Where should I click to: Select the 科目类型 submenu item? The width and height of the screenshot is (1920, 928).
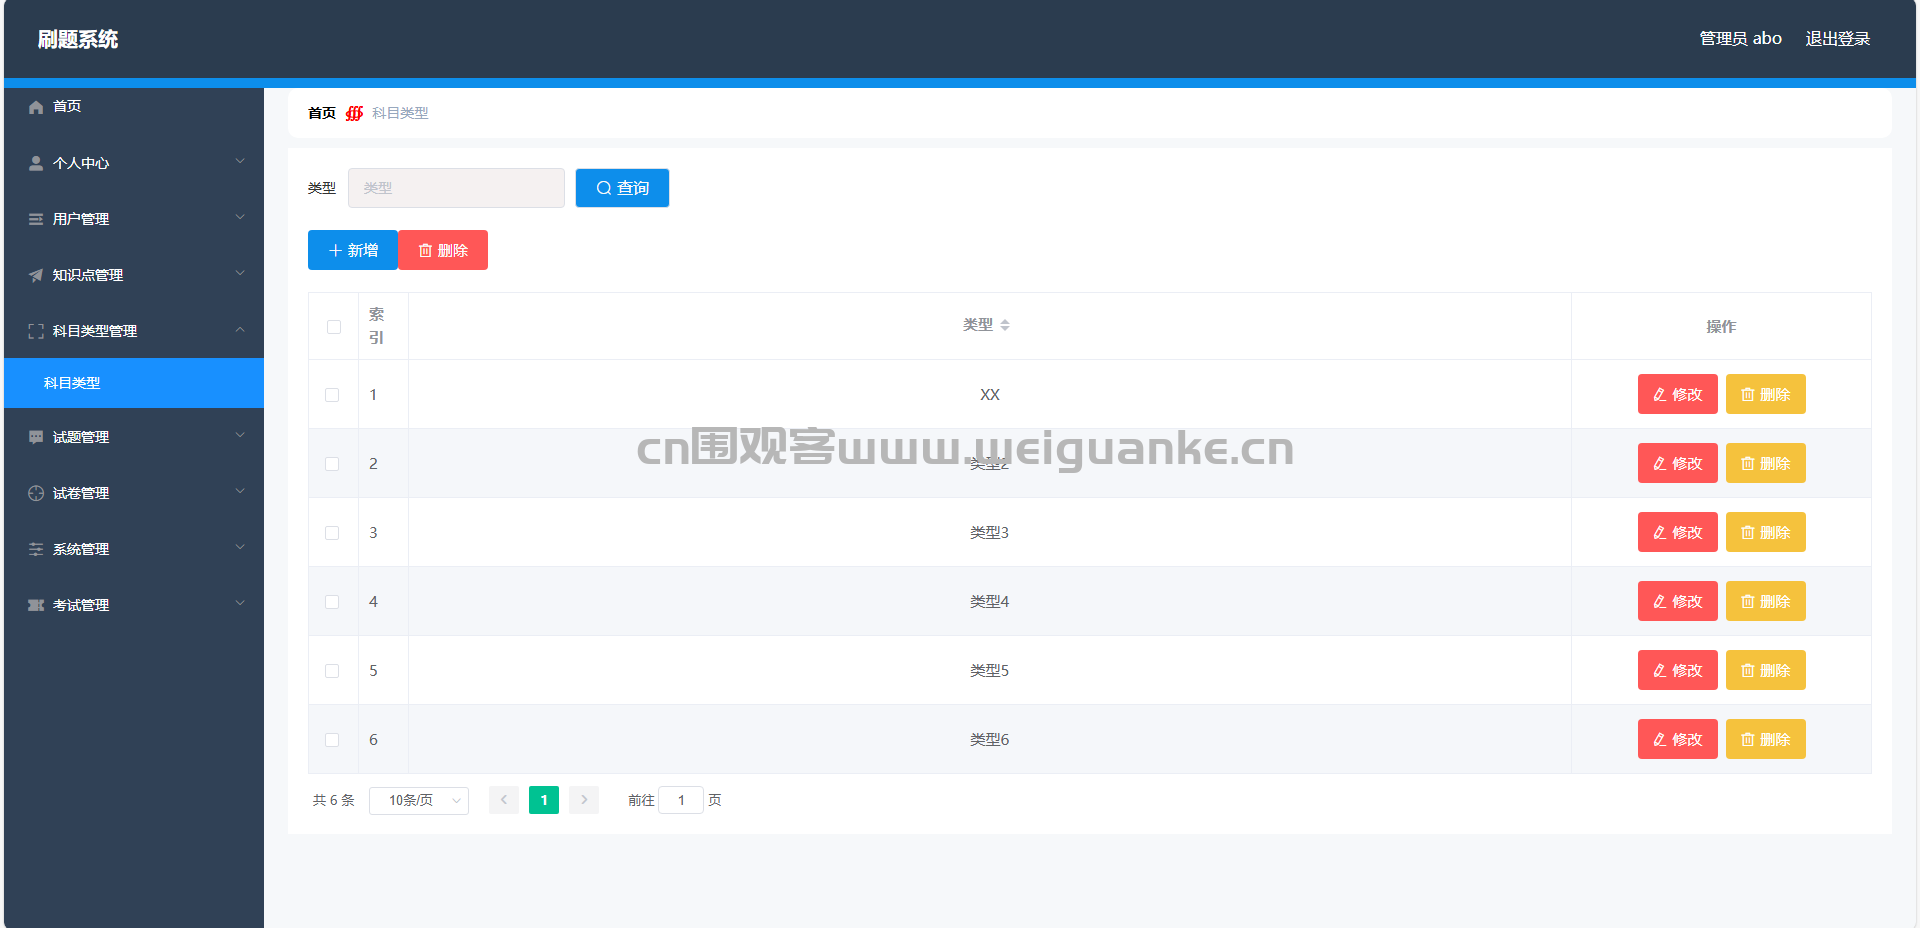click(134, 383)
